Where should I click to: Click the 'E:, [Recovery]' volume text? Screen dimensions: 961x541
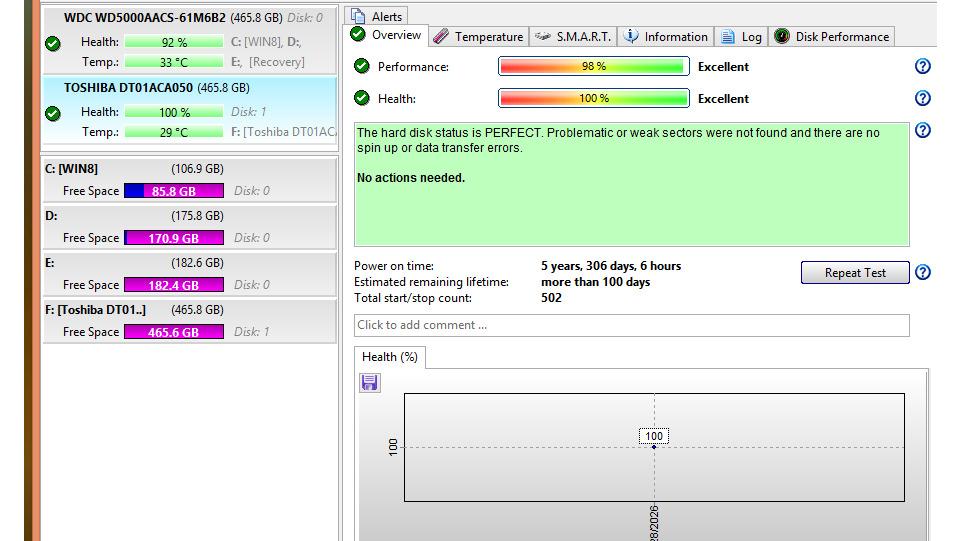pyautogui.click(x=268, y=62)
